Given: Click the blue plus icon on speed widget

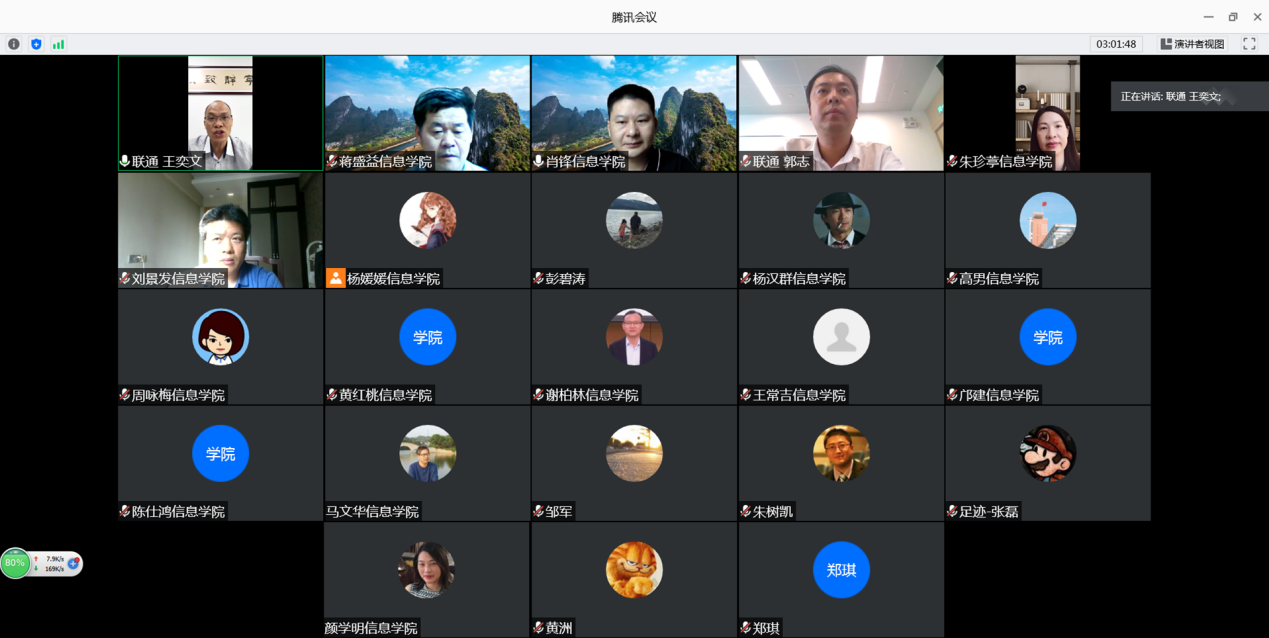Looking at the screenshot, I should [x=73, y=563].
